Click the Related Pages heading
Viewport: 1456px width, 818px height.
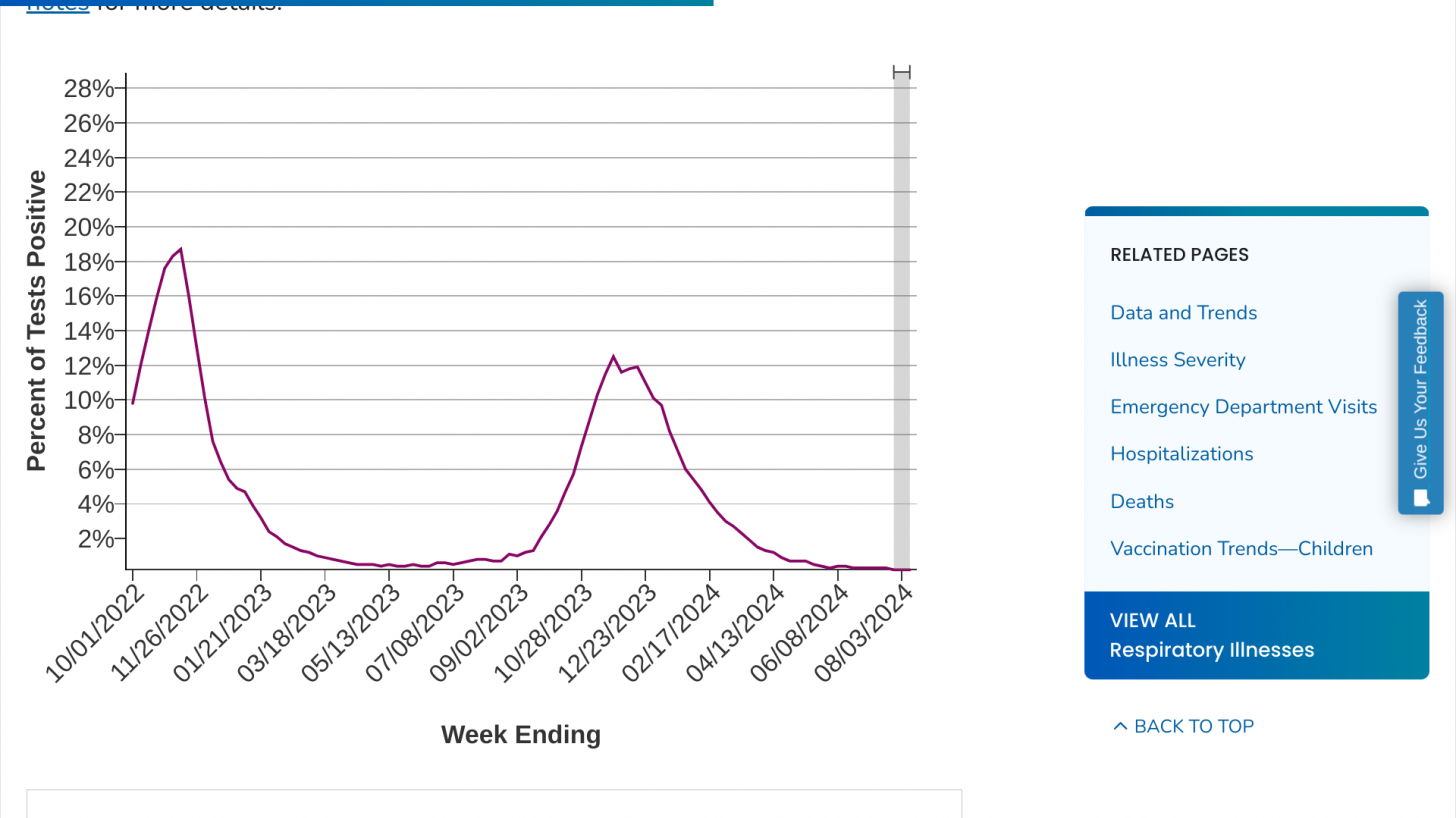click(x=1179, y=255)
